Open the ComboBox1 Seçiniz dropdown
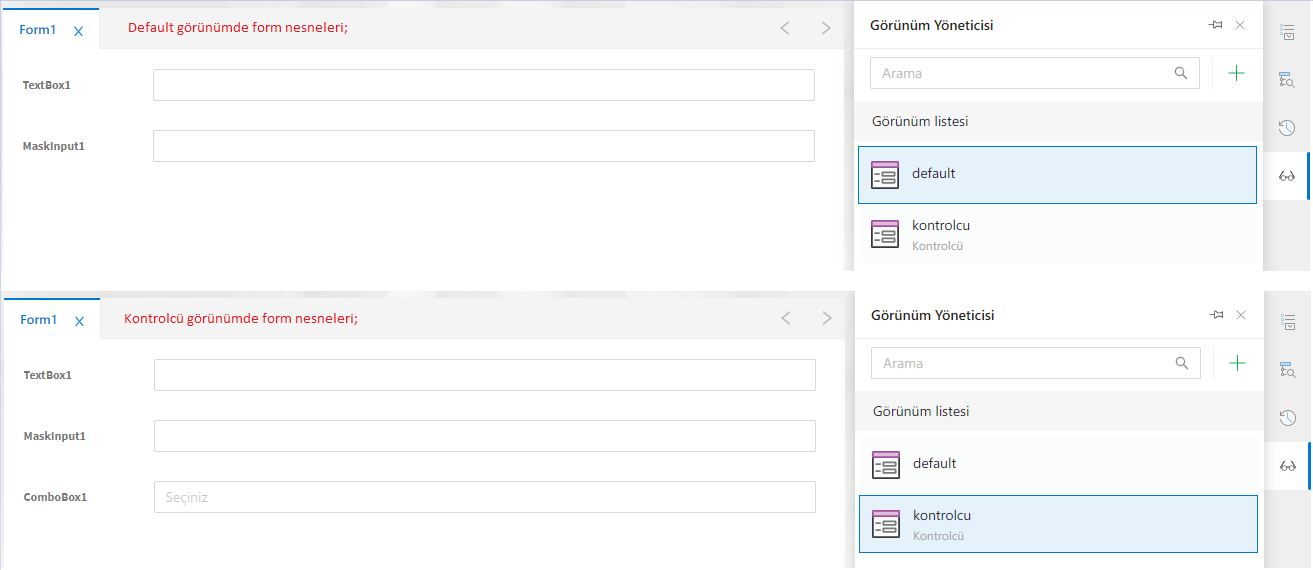The height and width of the screenshot is (570, 1313). coord(484,497)
